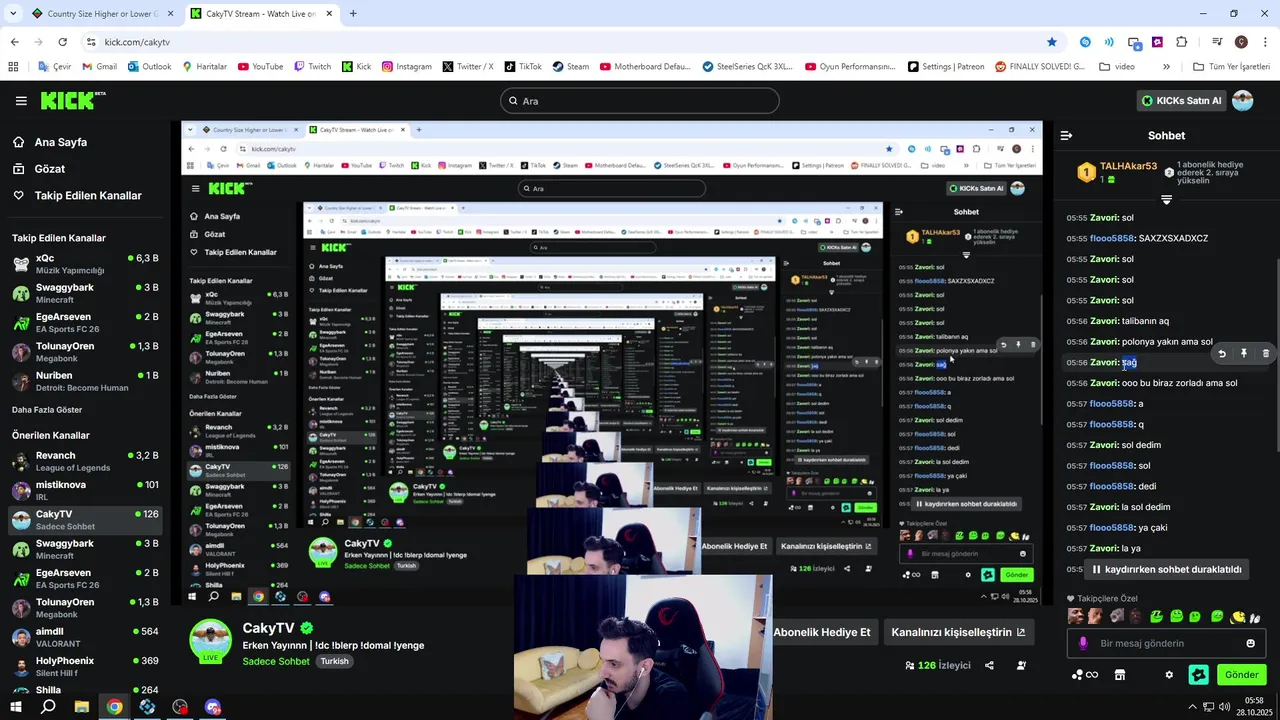1280x720 pixels.
Task: Open the chat shop storefront icon
Action: (1120, 675)
